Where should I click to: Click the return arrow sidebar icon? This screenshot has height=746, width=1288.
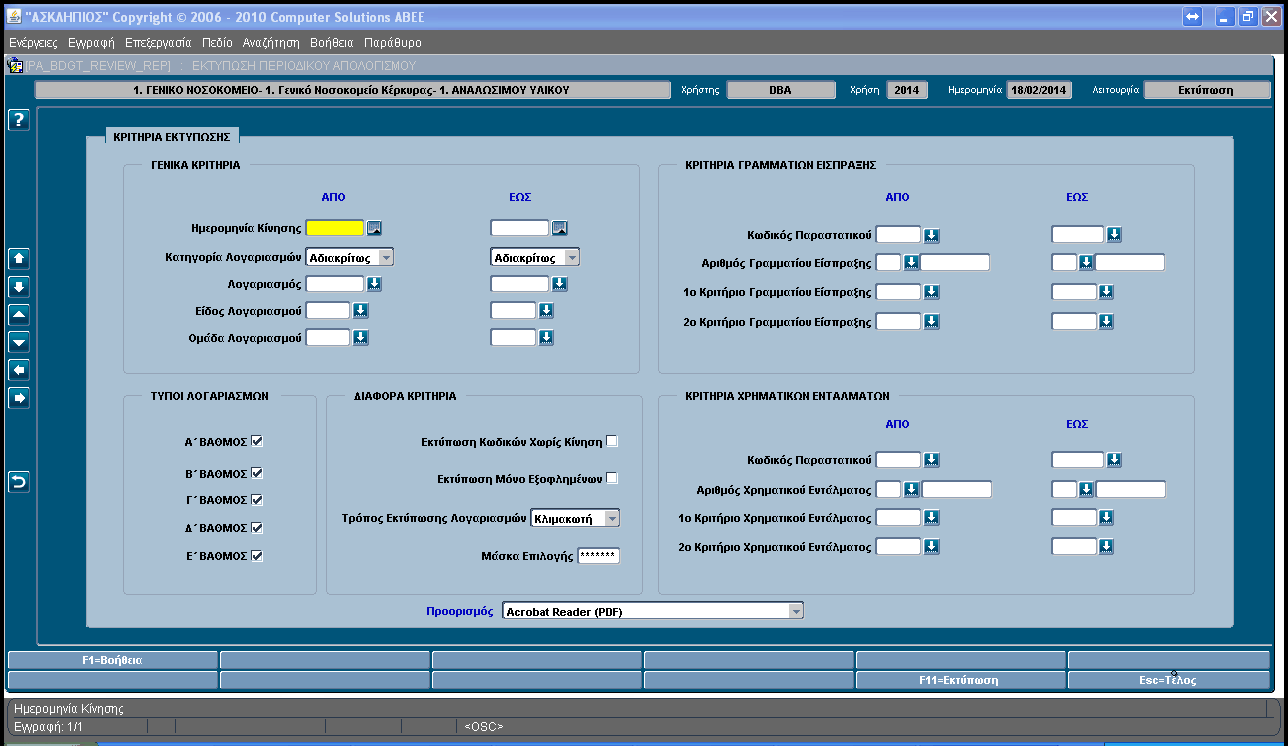19,482
